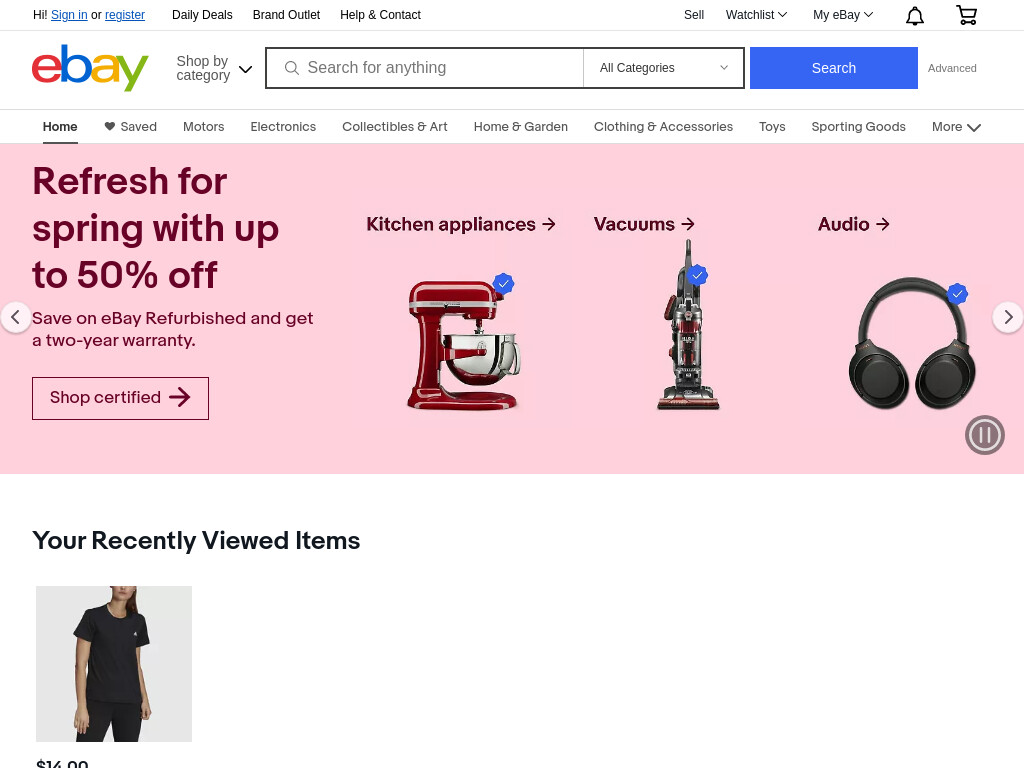Open the shopping cart icon

tap(967, 15)
